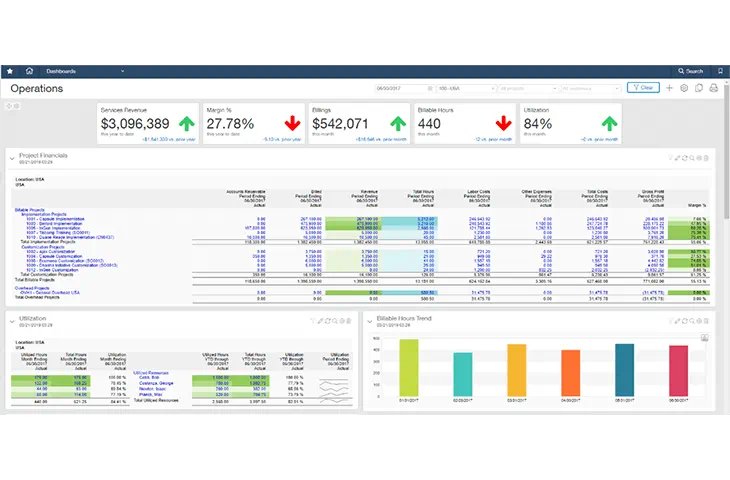Image resolution: width=730 pixels, height=480 pixels.
Task: Click the red down arrow on Margin %
Action: [x=292, y=123]
